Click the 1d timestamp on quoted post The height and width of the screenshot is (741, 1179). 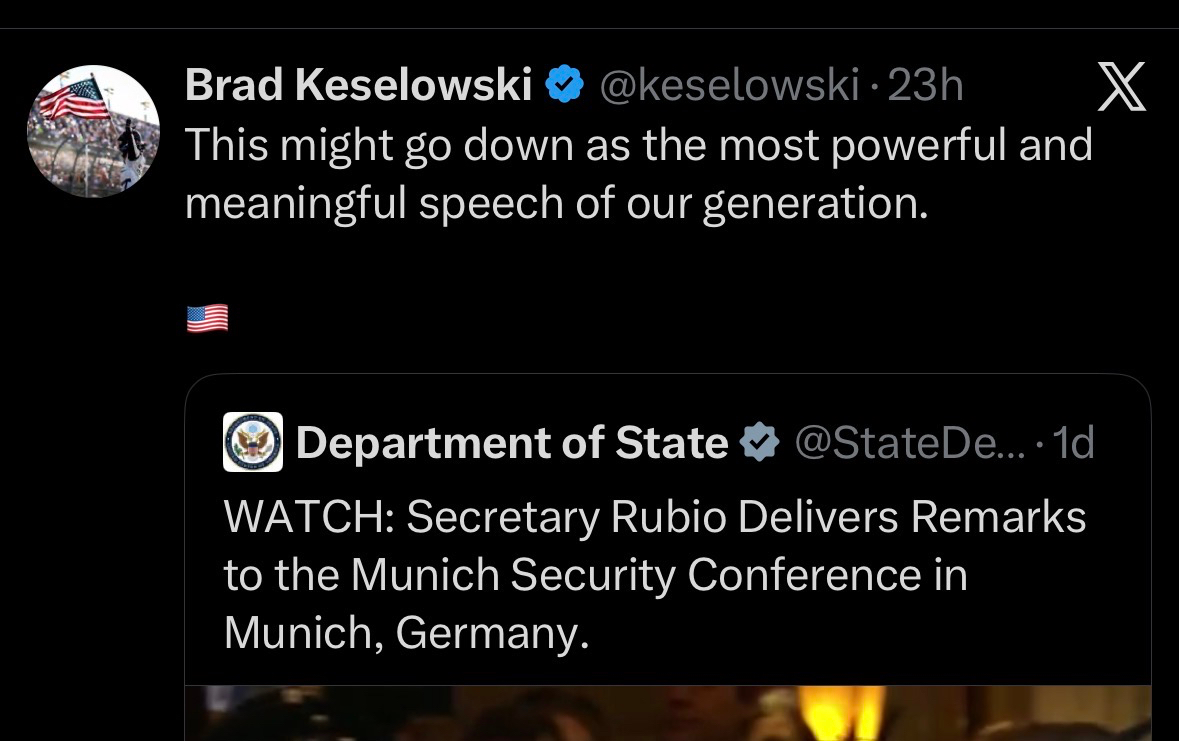[1074, 442]
